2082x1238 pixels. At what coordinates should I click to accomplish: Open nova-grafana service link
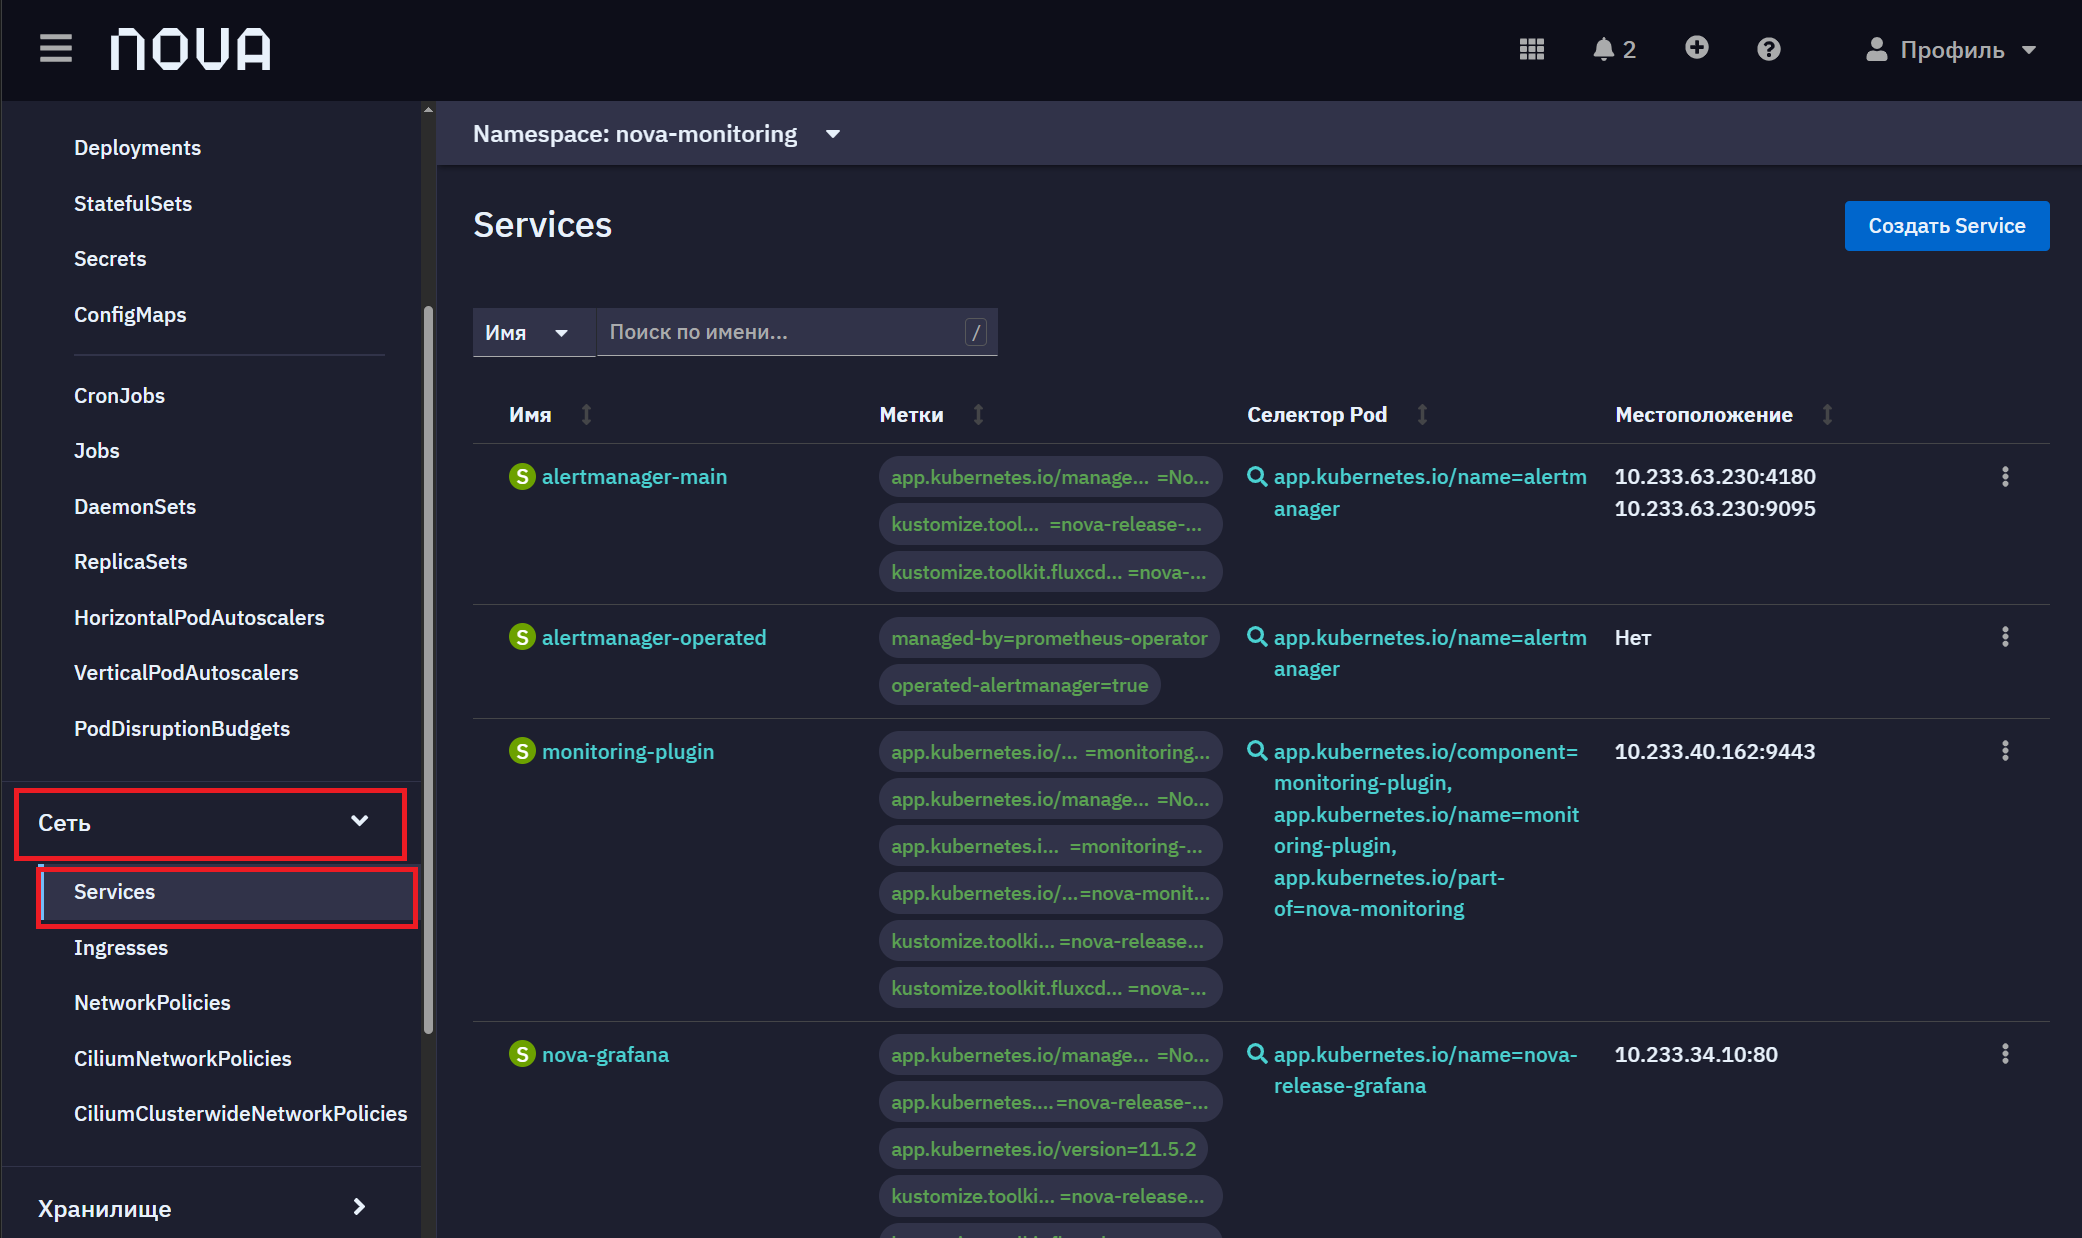(605, 1055)
